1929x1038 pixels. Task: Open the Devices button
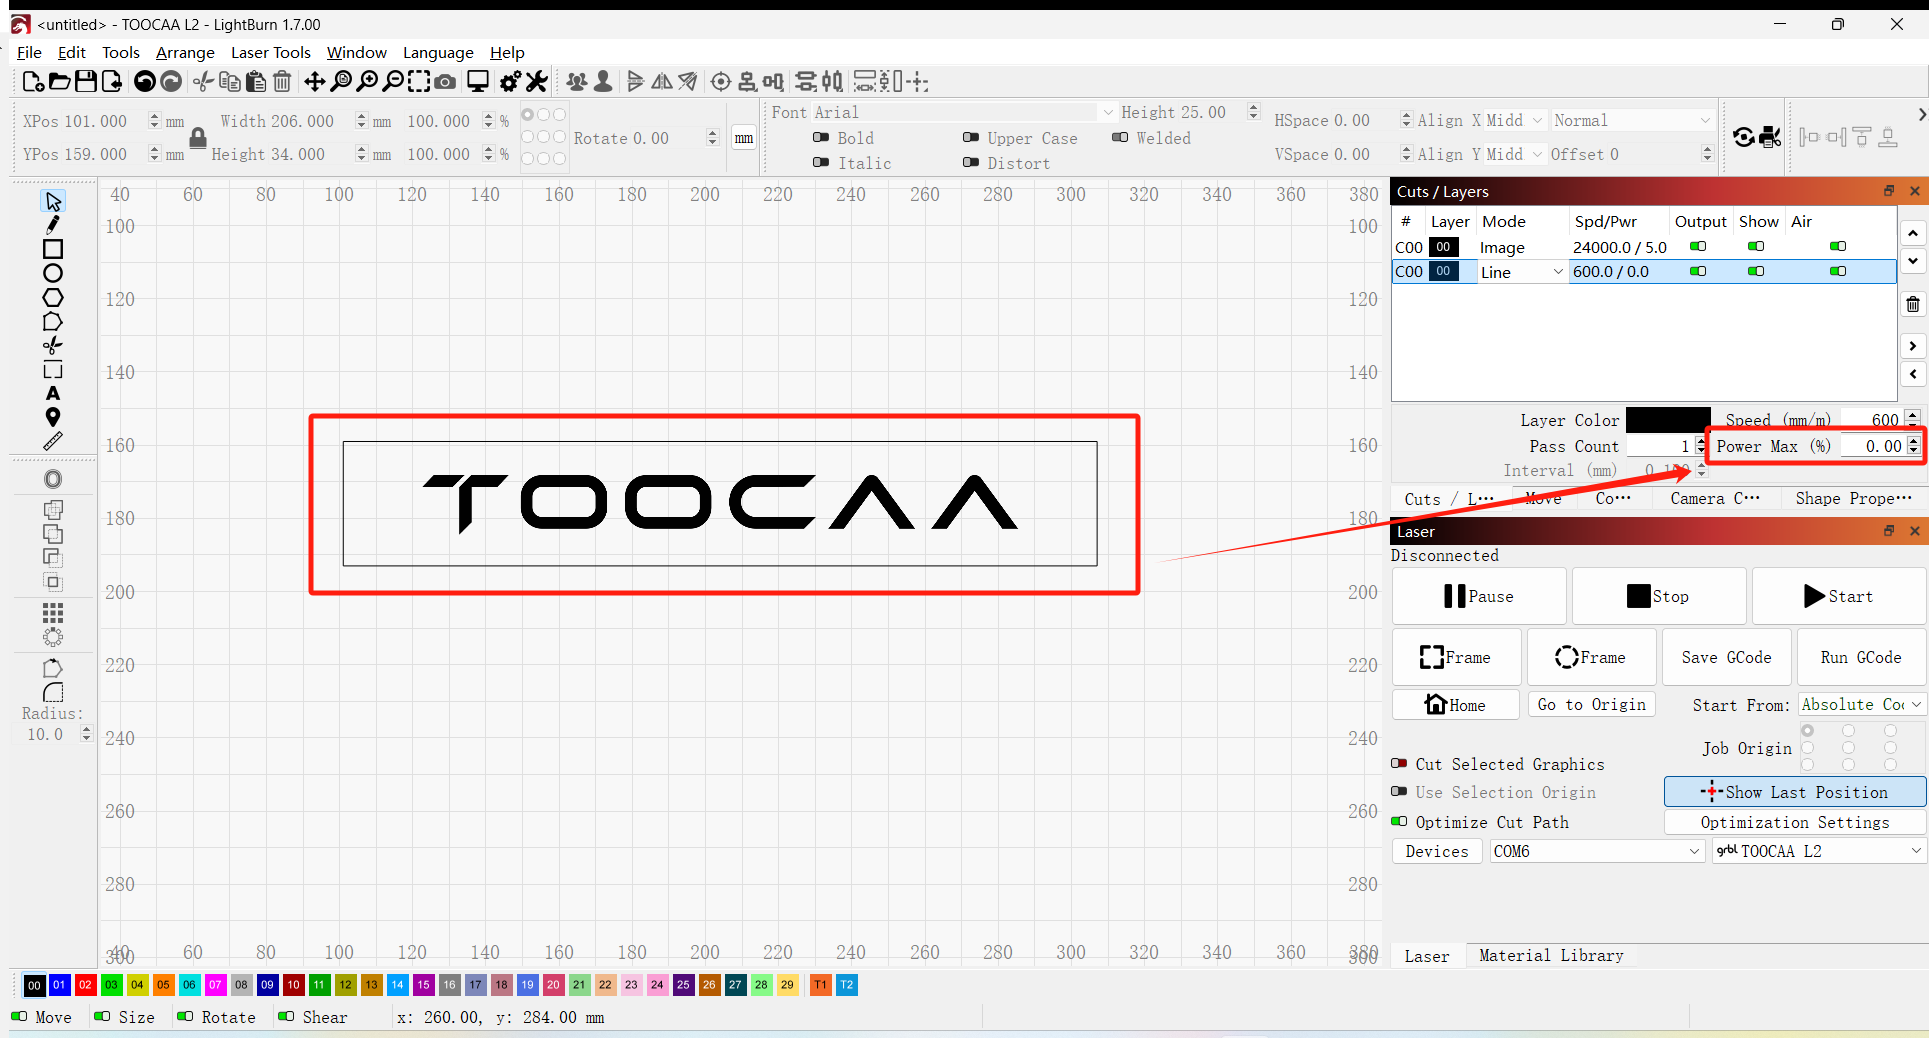(1437, 851)
